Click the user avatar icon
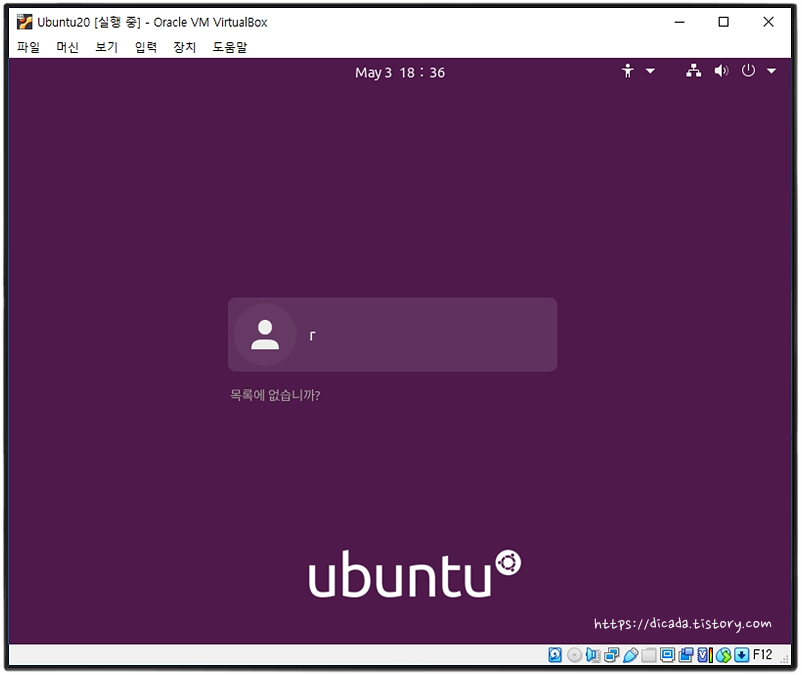This screenshot has width=802, height=675. pos(265,334)
